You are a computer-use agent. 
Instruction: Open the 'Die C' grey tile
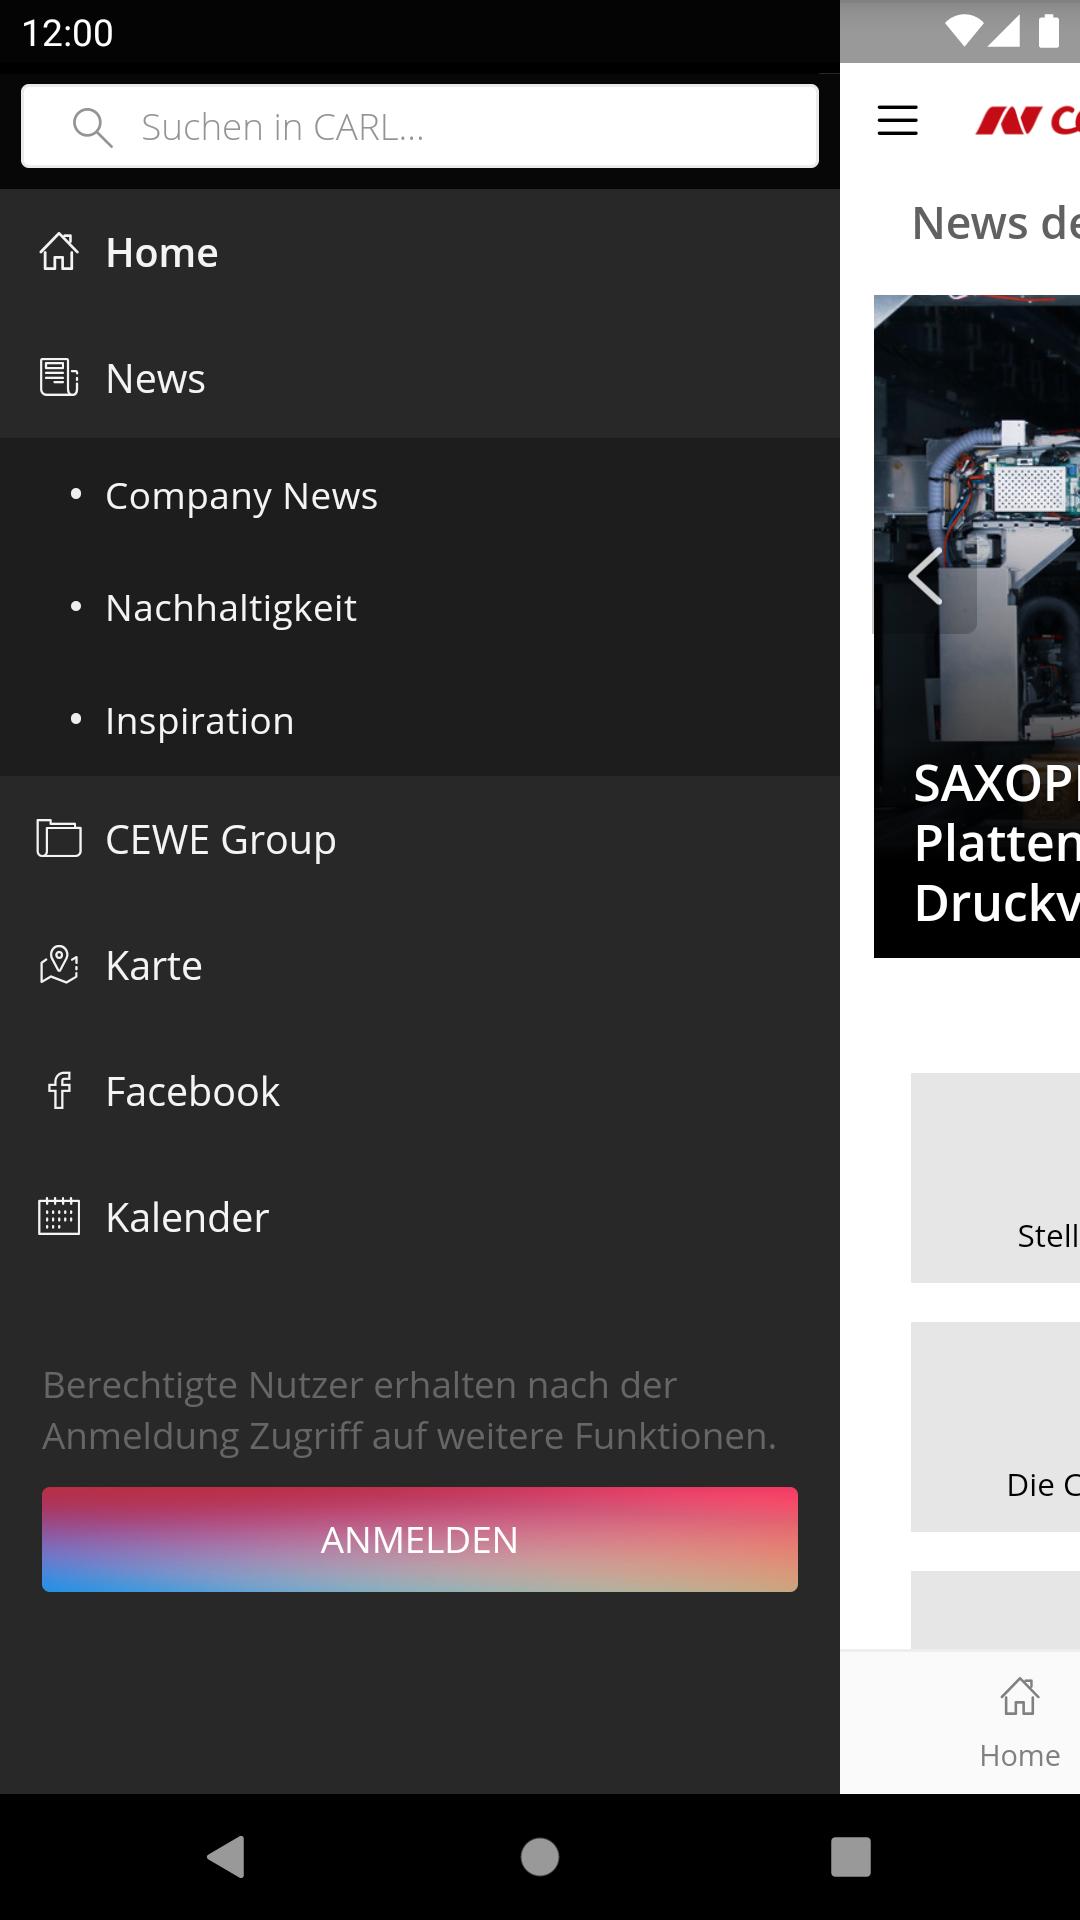995,1427
